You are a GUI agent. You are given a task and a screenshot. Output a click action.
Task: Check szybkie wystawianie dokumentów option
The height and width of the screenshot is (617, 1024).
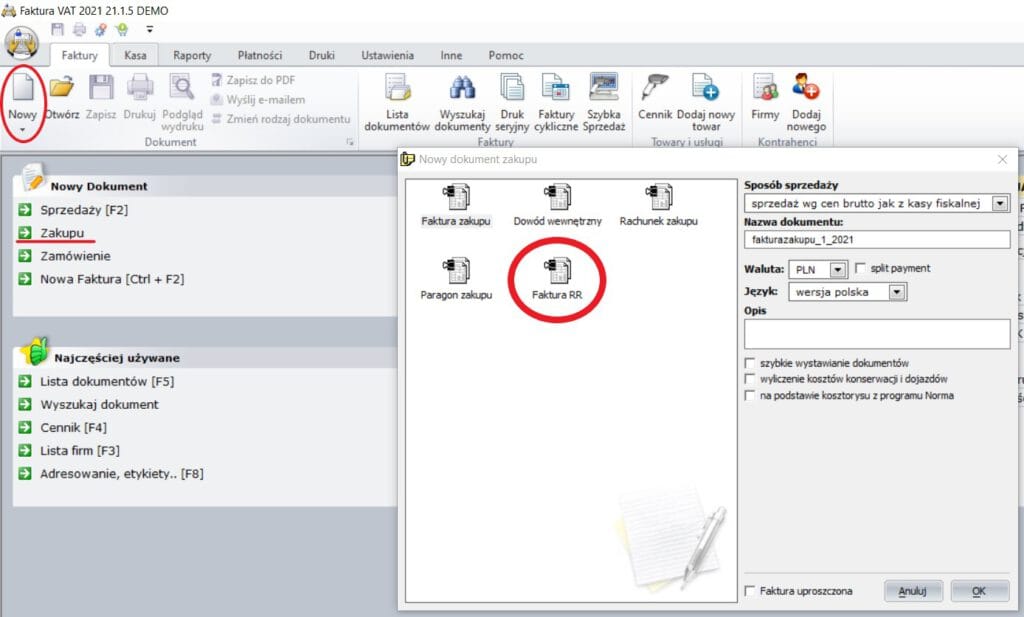(750, 363)
